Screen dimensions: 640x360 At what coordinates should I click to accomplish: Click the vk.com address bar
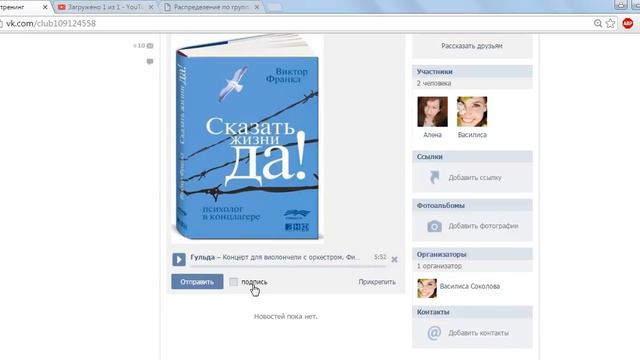294,23
